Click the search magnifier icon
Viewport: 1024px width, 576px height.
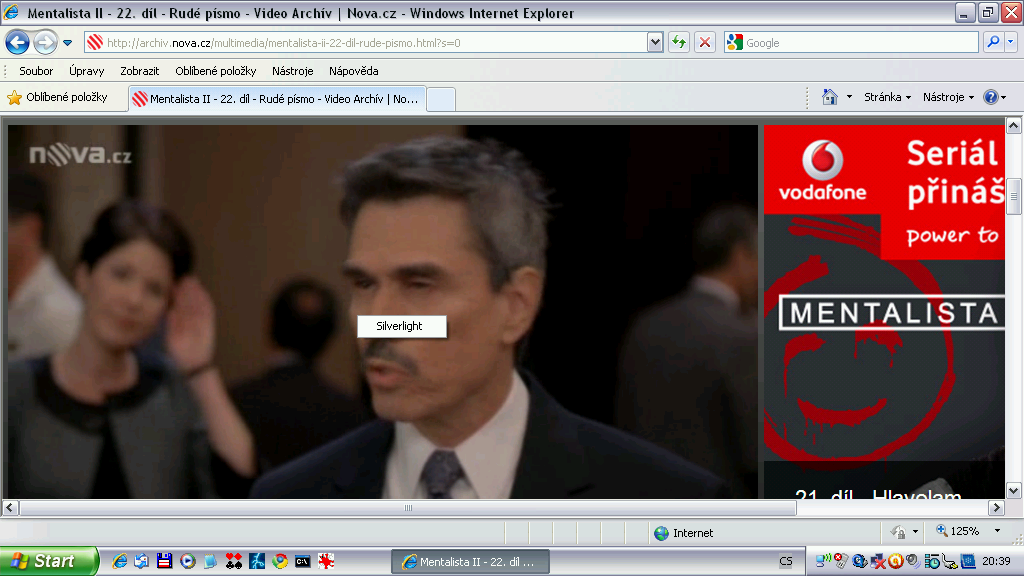tap(993, 43)
